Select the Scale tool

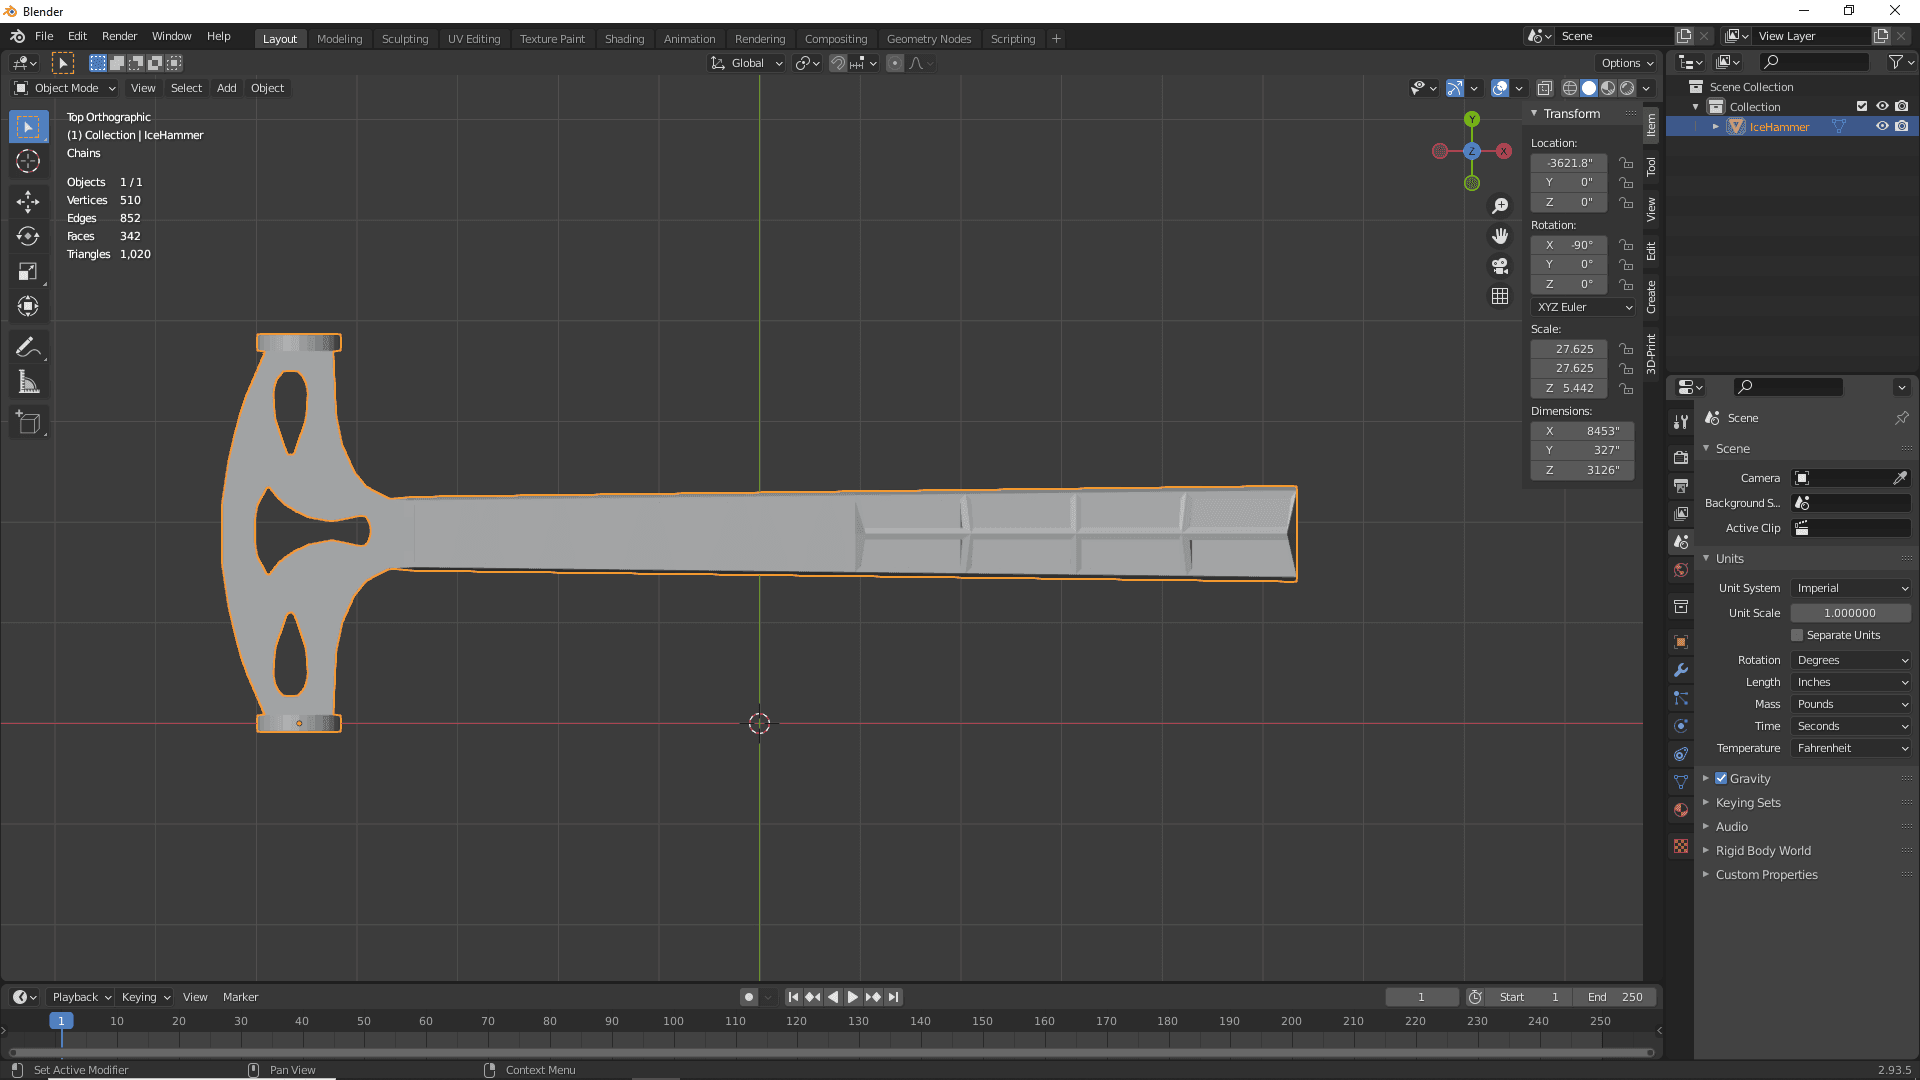(x=28, y=272)
